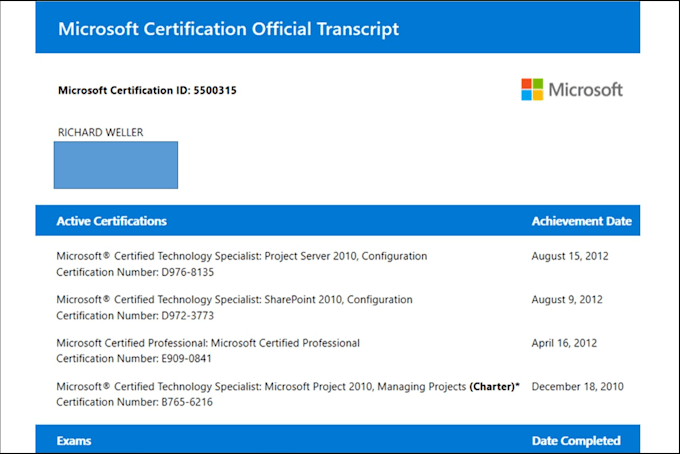Viewport: 680px width, 454px height.
Task: Click the date August 9, 2012
Action: 567,300
